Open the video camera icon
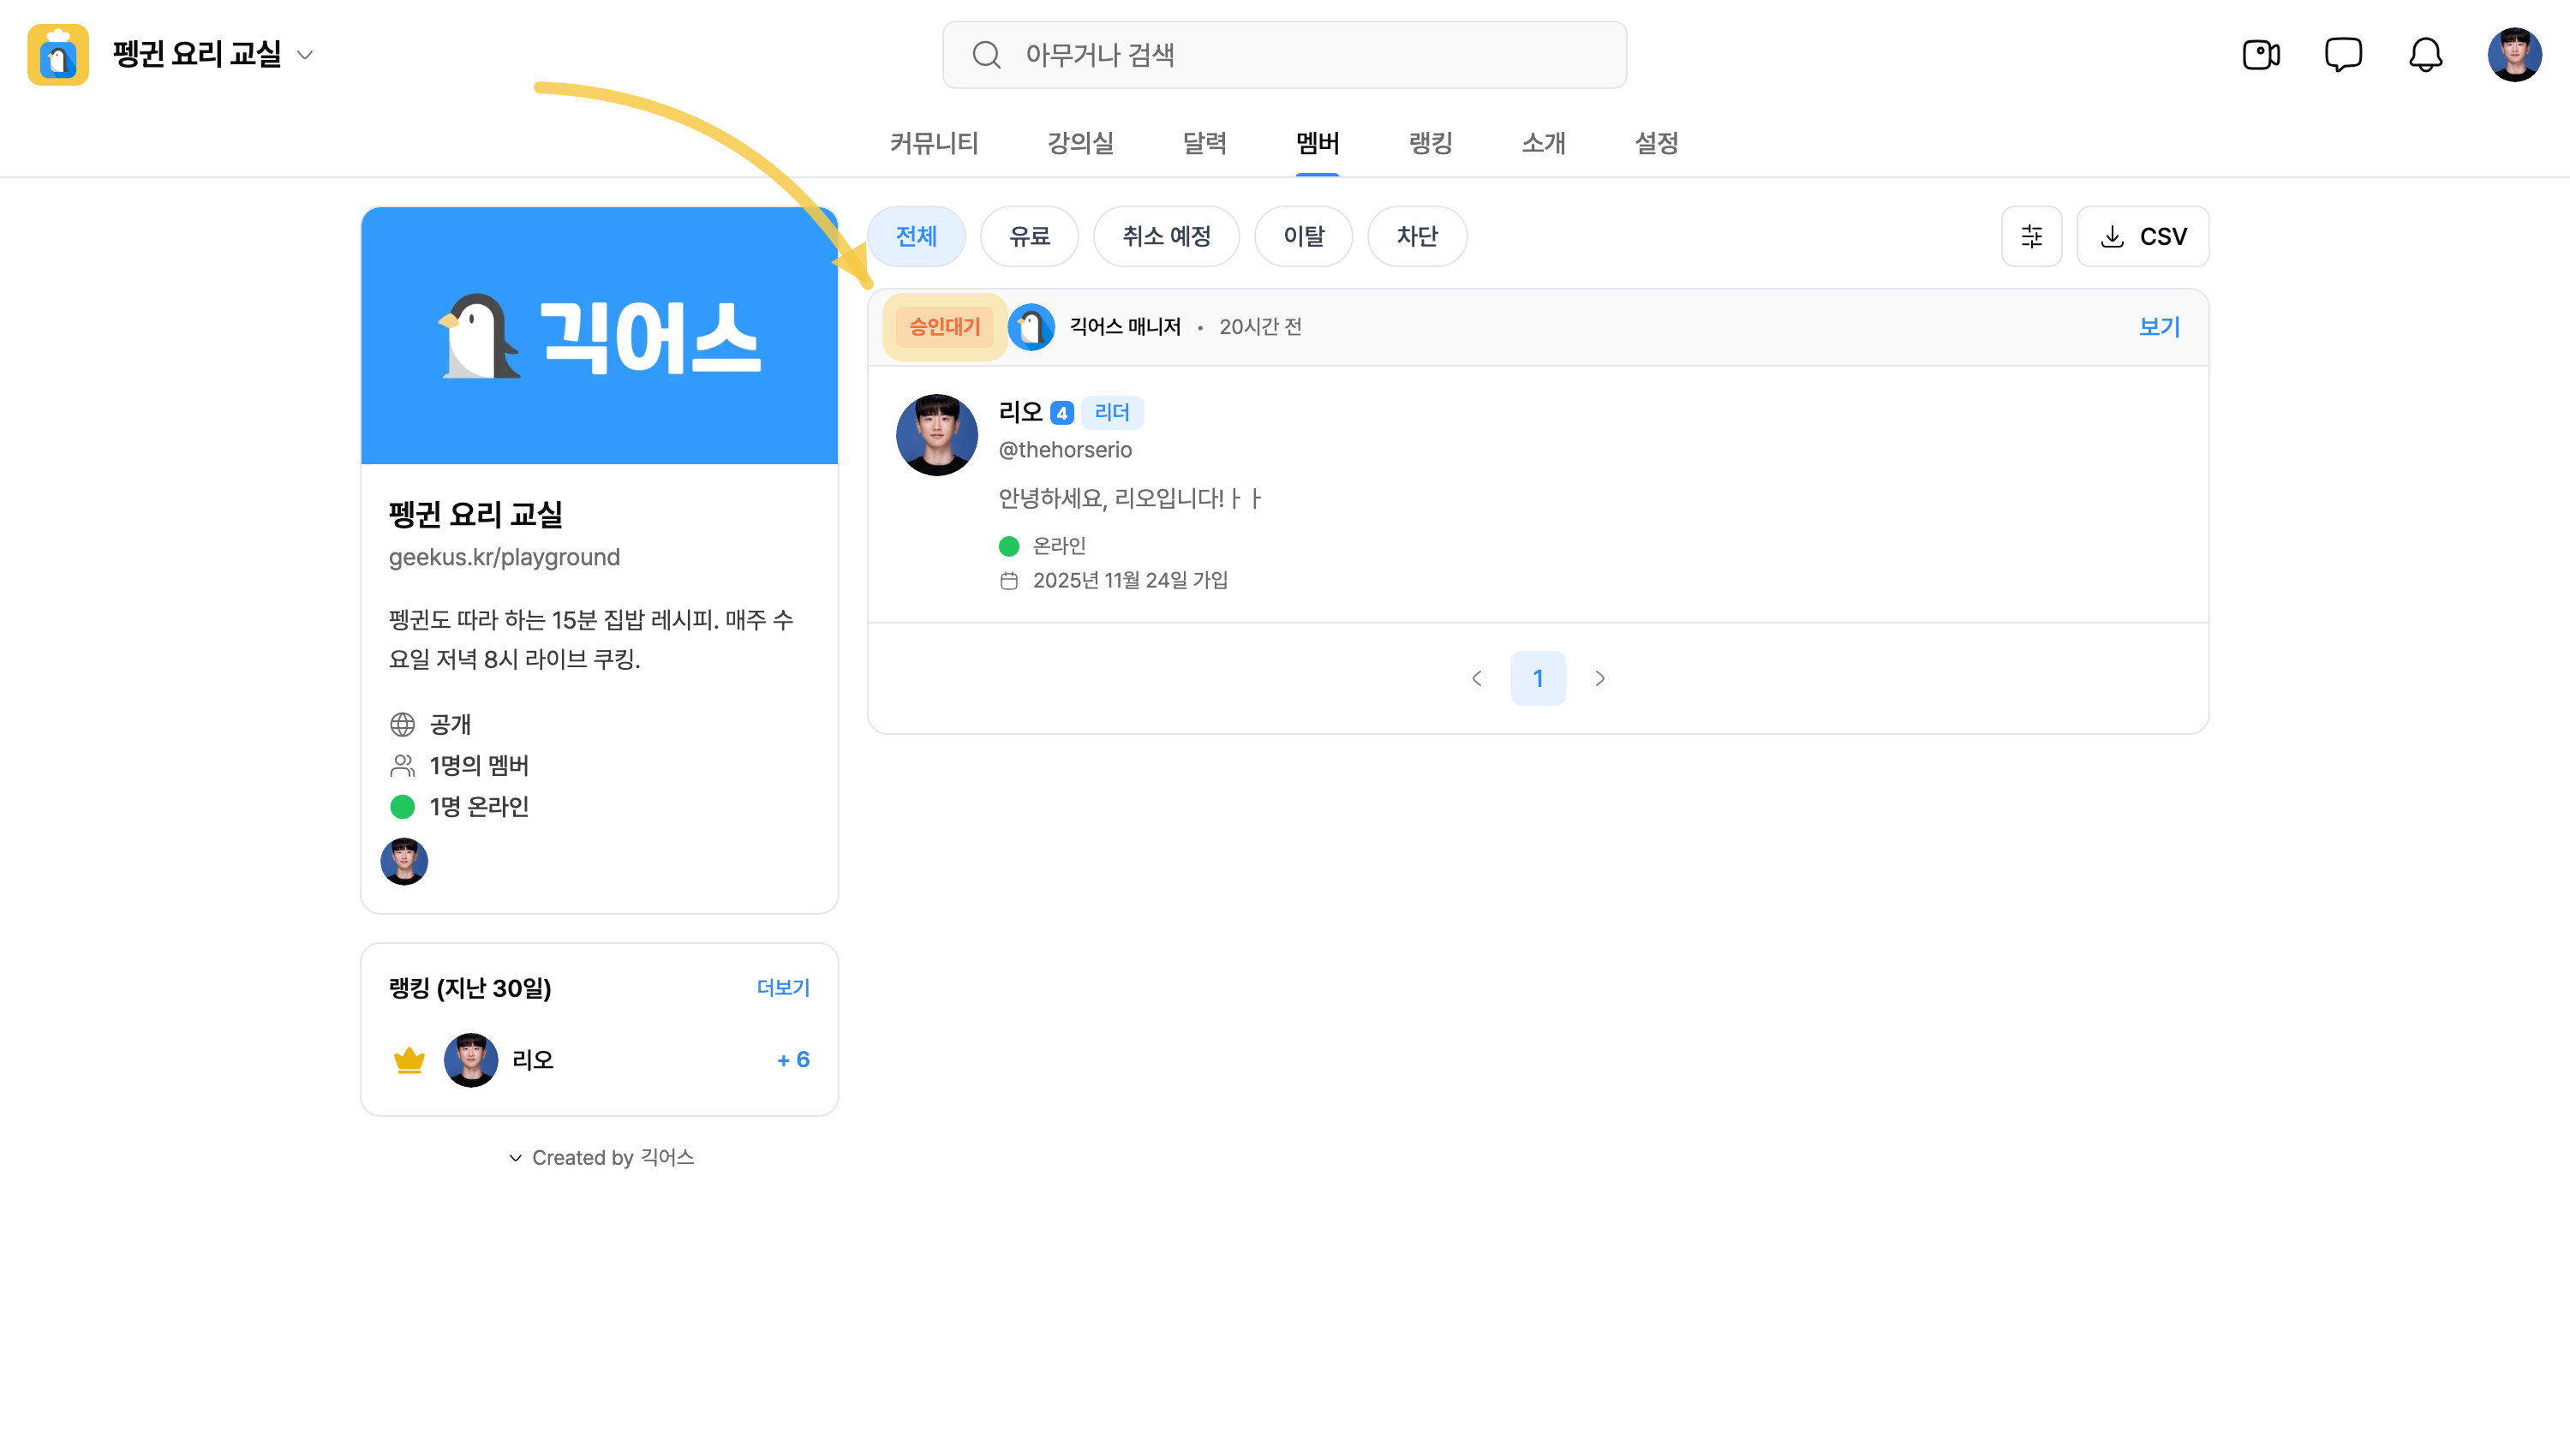Image resolution: width=2570 pixels, height=1456 pixels. 2261,55
